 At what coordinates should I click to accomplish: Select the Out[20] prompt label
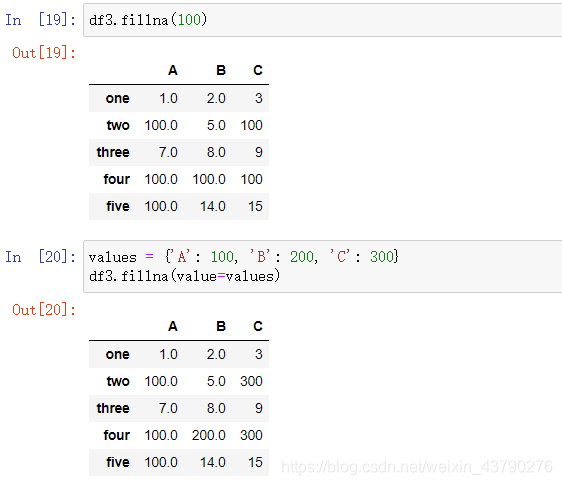[x=44, y=310]
